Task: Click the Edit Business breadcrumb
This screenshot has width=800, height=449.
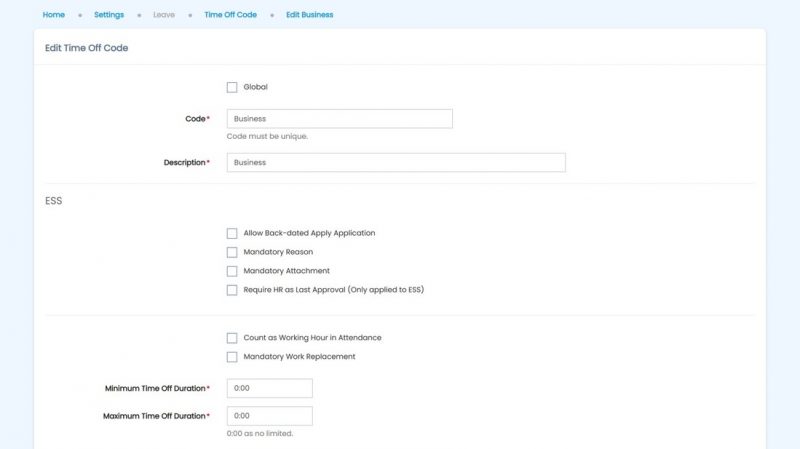Action: 309,15
